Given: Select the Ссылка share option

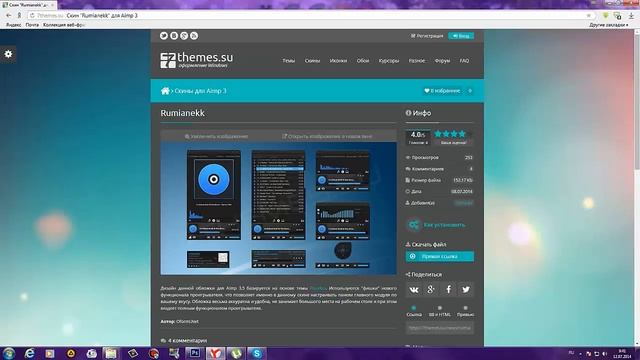Looking at the screenshot, I should (414, 311).
